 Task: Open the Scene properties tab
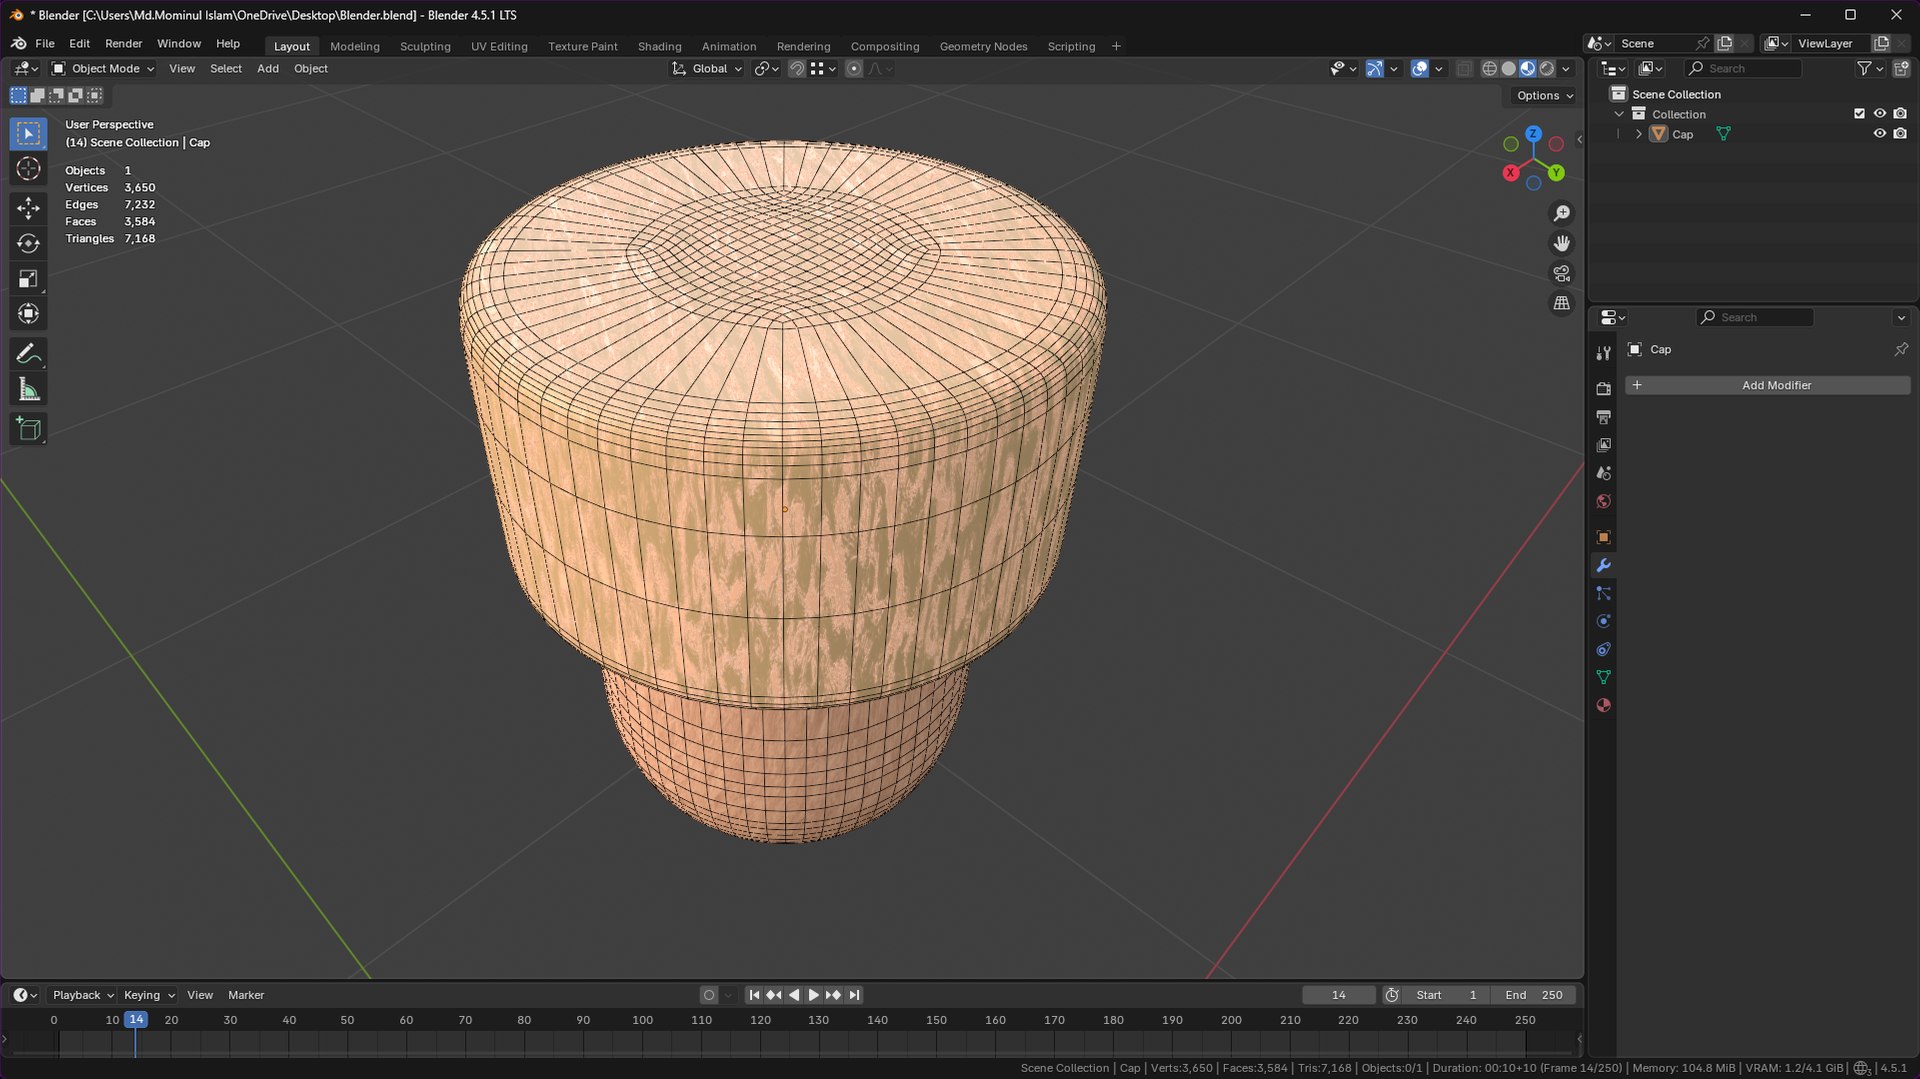pos(1603,472)
